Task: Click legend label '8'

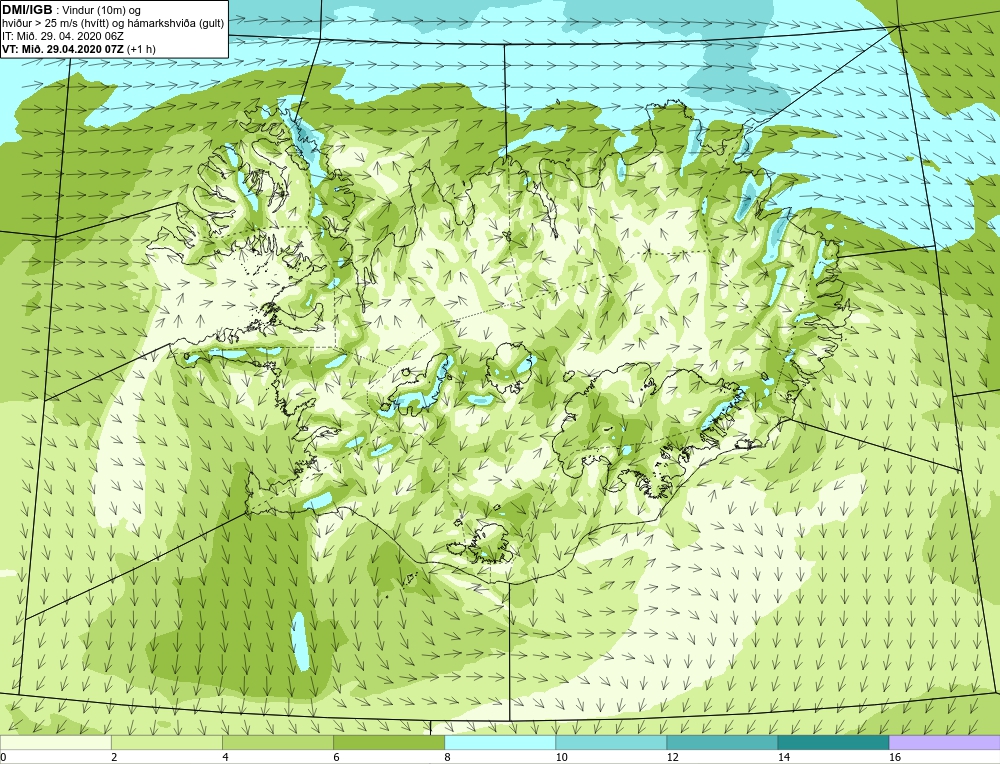Action: pos(447,757)
